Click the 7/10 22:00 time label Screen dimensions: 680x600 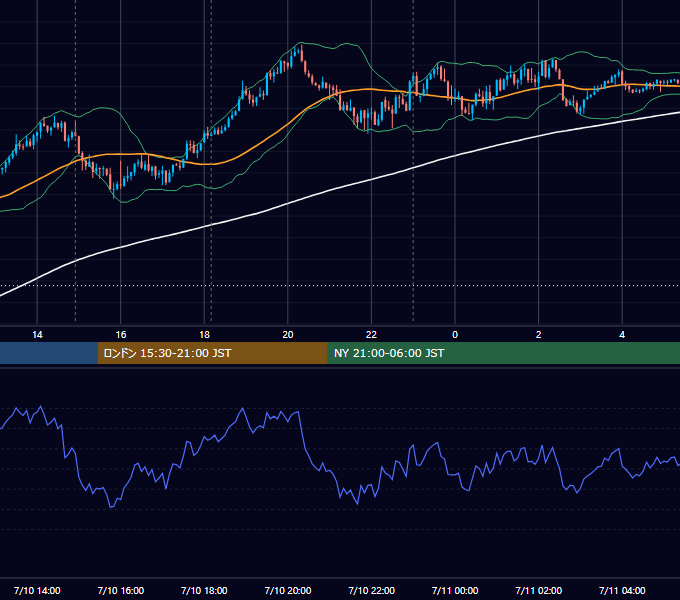point(371,590)
